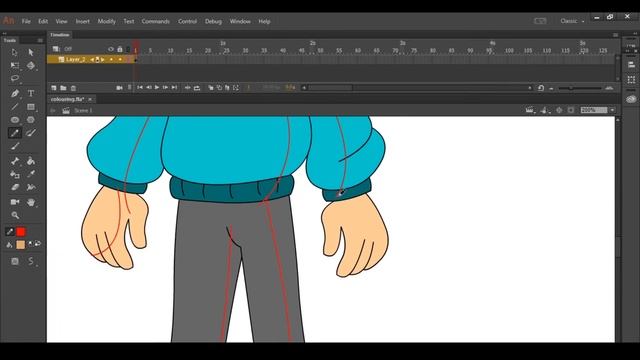
Task: Open the Modify menu
Action: click(x=107, y=21)
